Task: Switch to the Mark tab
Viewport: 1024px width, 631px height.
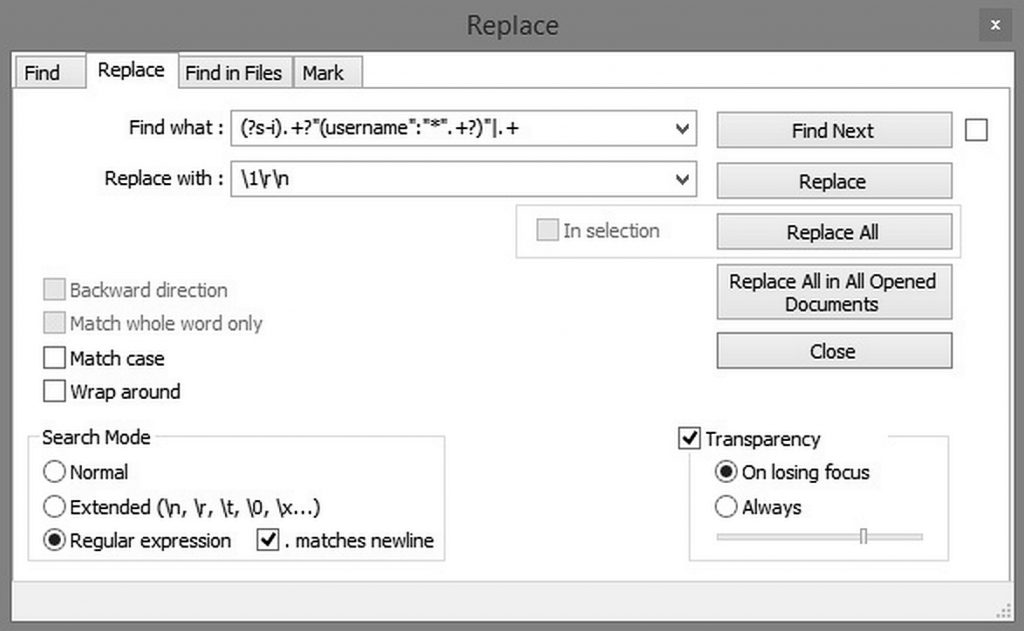Action: [323, 73]
